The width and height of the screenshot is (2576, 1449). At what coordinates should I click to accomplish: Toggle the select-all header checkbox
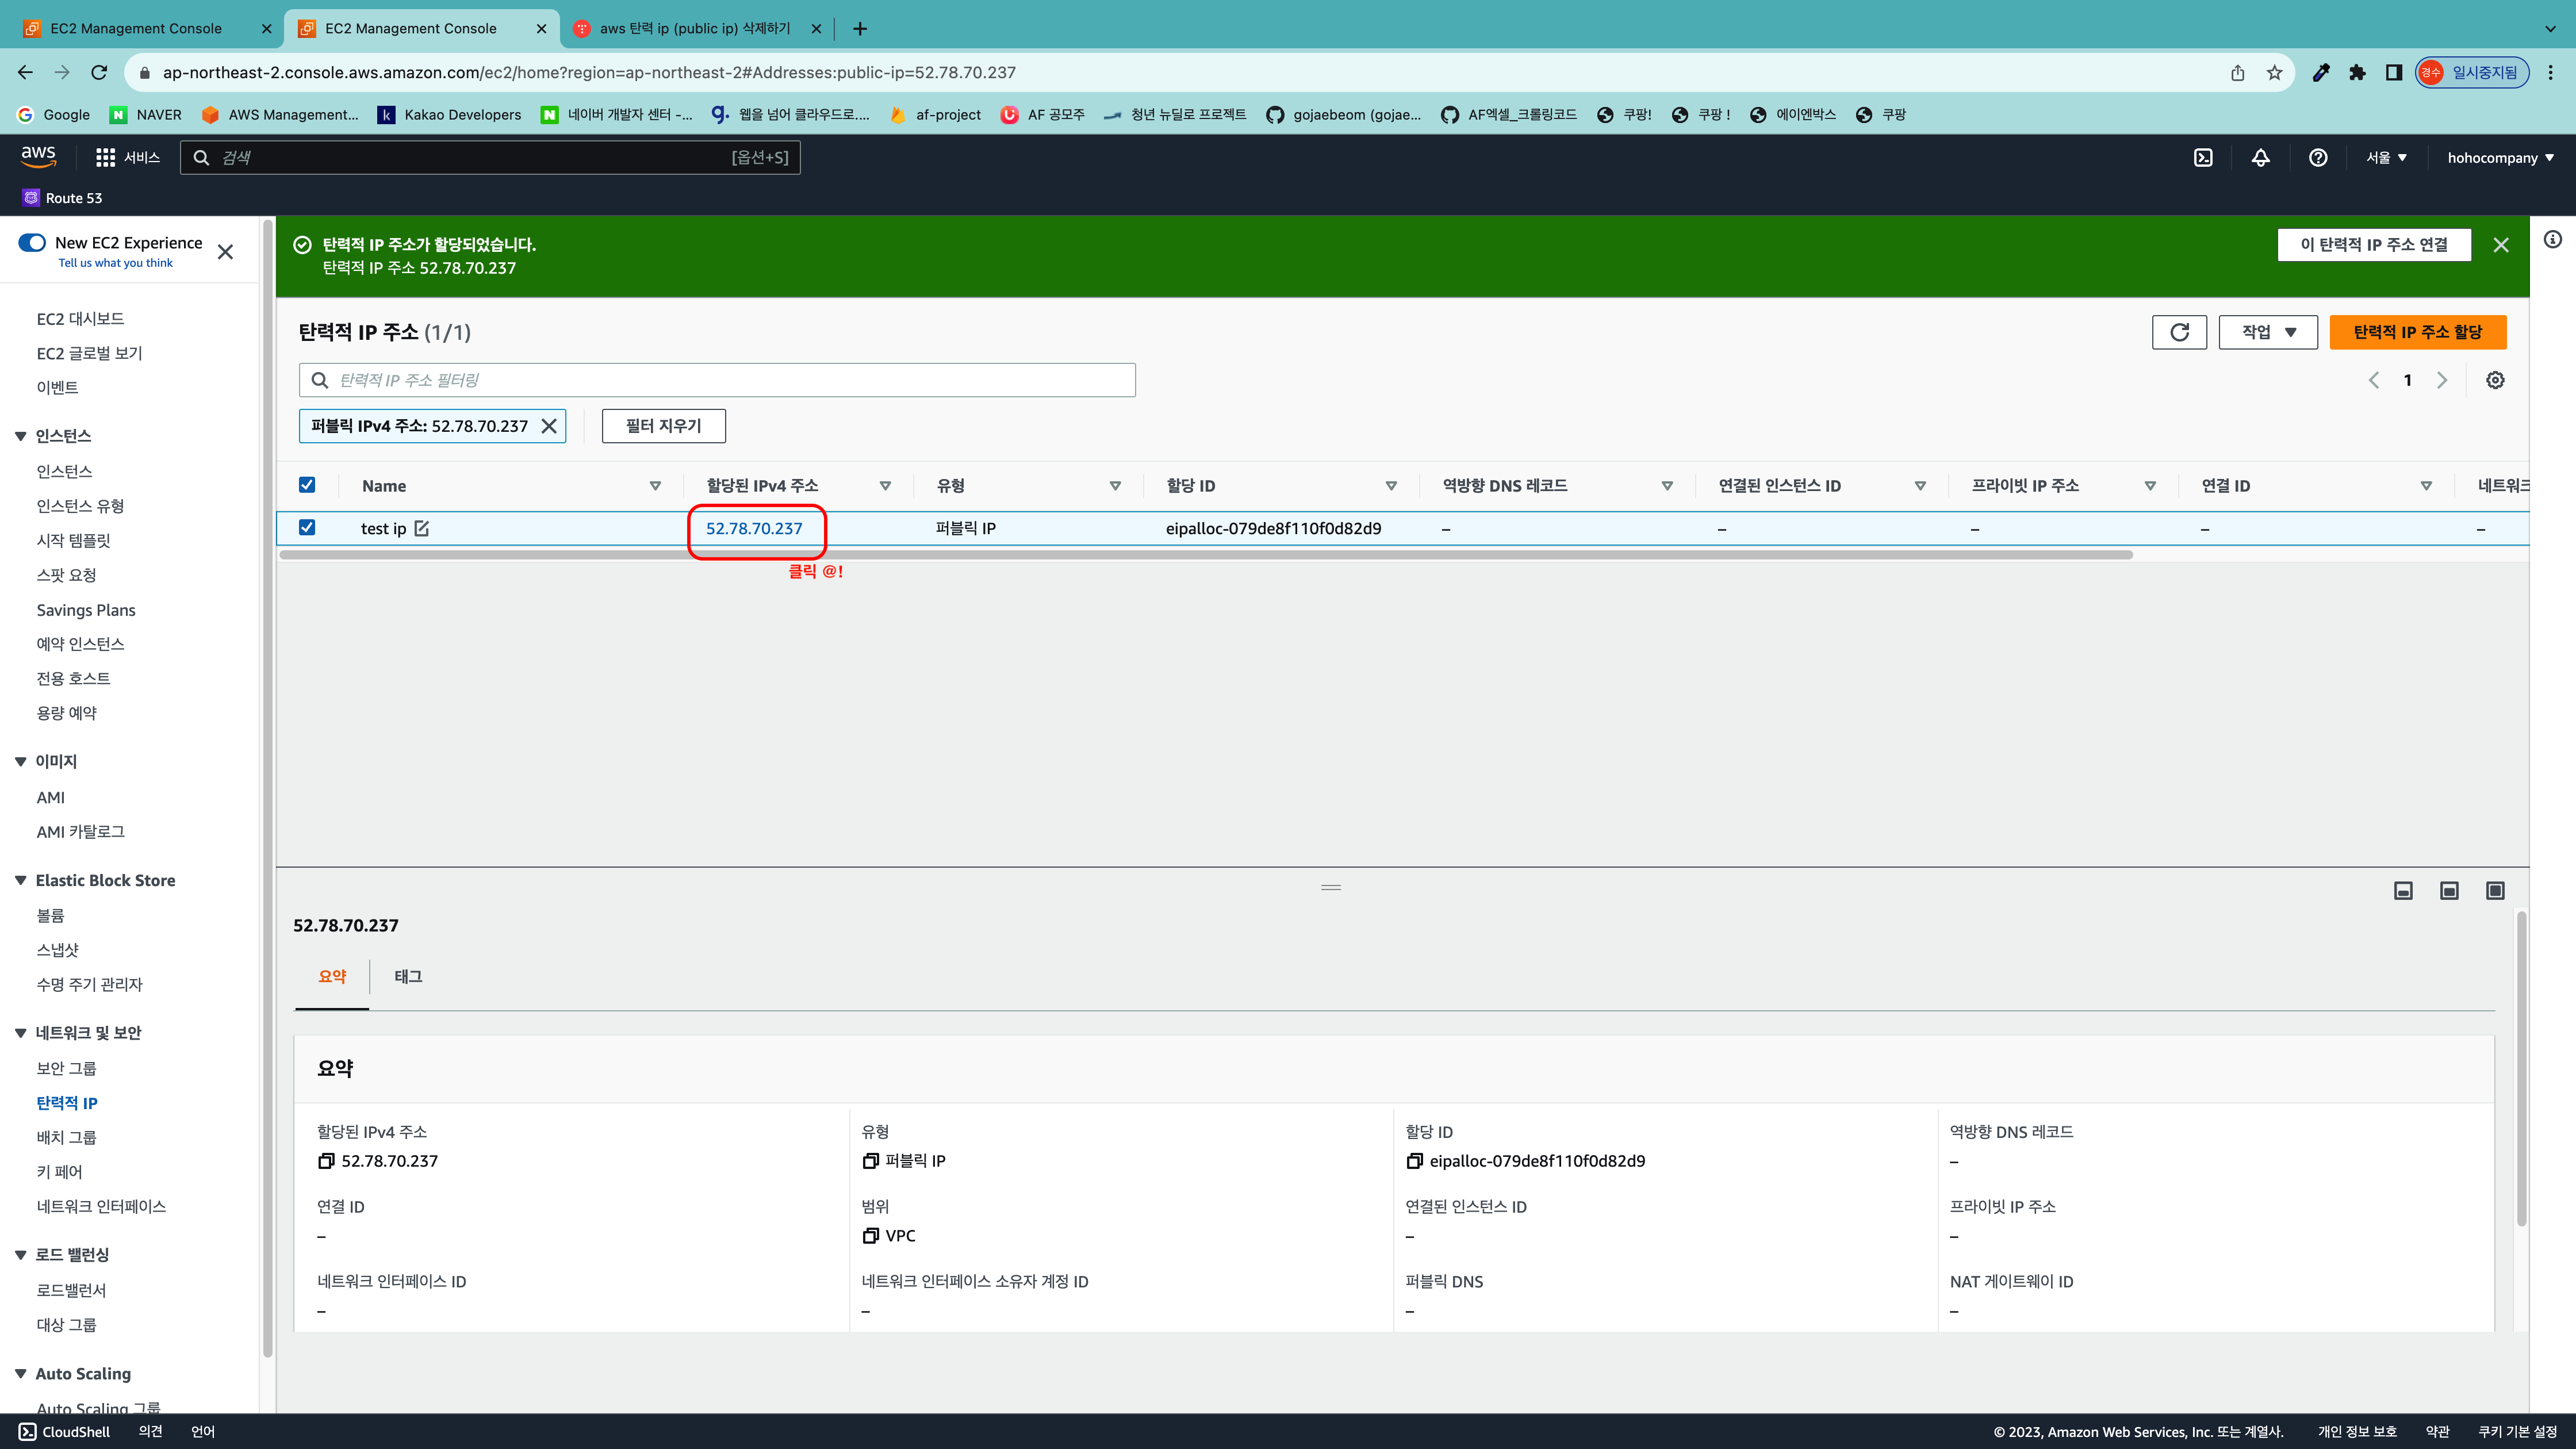[x=307, y=485]
